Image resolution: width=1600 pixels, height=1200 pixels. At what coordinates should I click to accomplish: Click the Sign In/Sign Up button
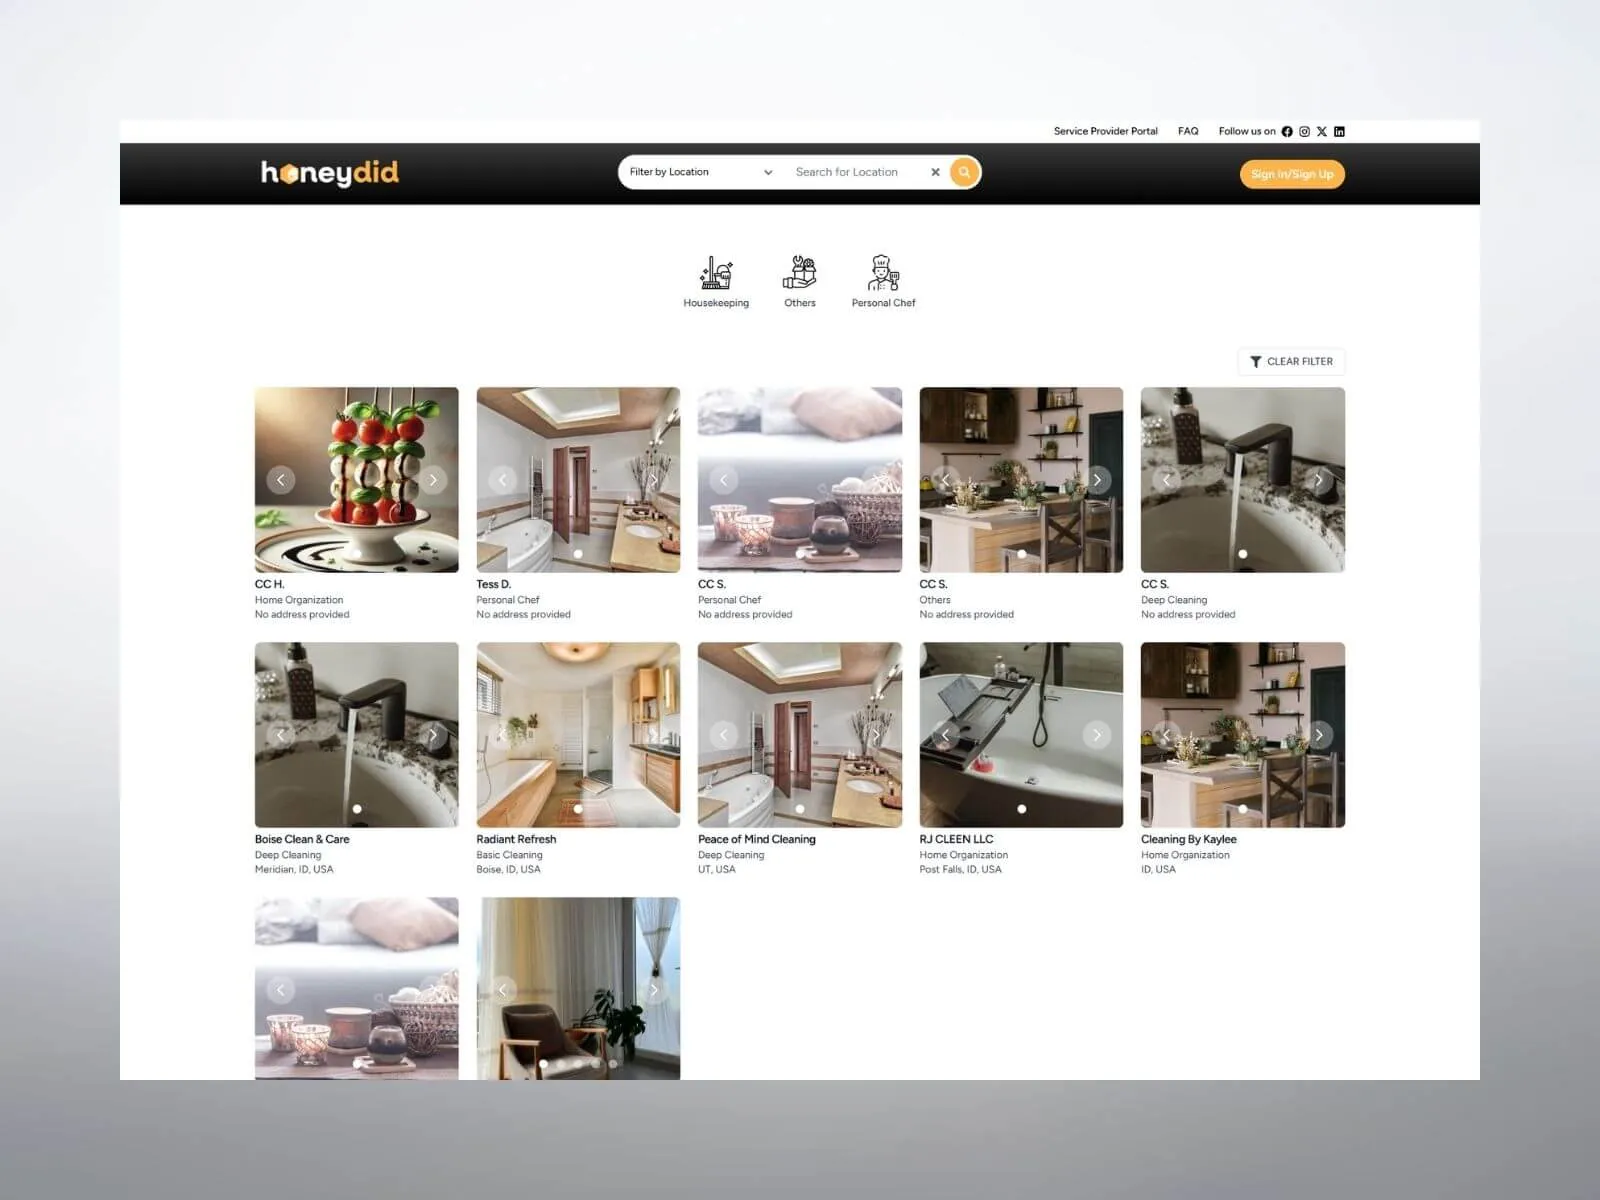click(1292, 174)
